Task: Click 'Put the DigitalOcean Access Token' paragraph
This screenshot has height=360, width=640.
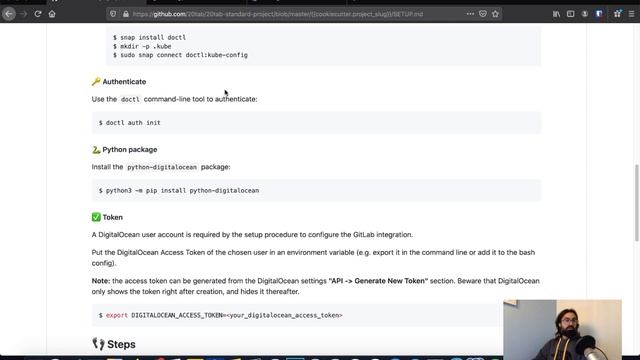Action: point(313,258)
